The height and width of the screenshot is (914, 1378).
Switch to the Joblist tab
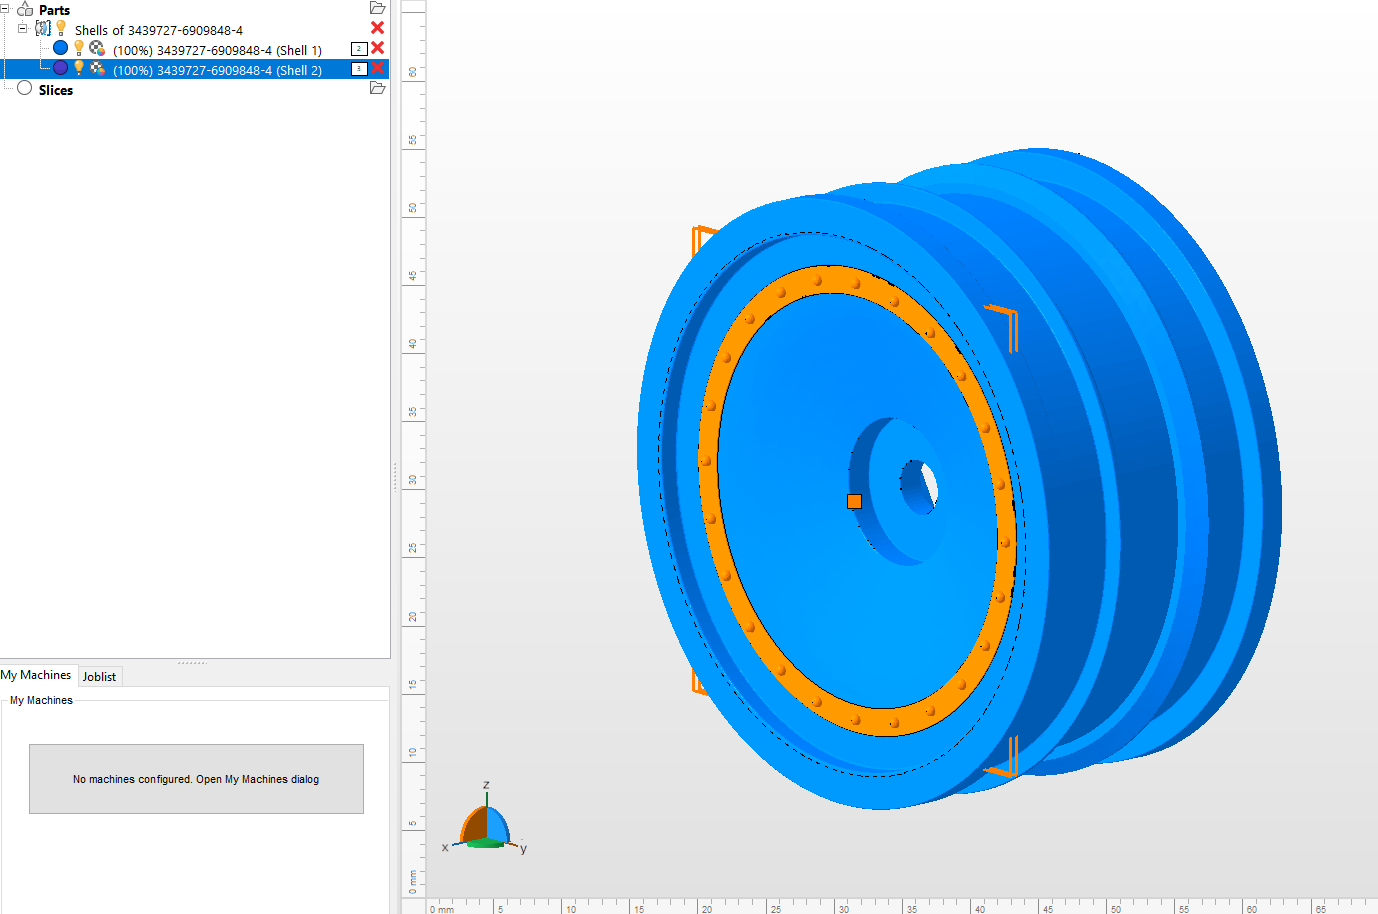(x=99, y=676)
